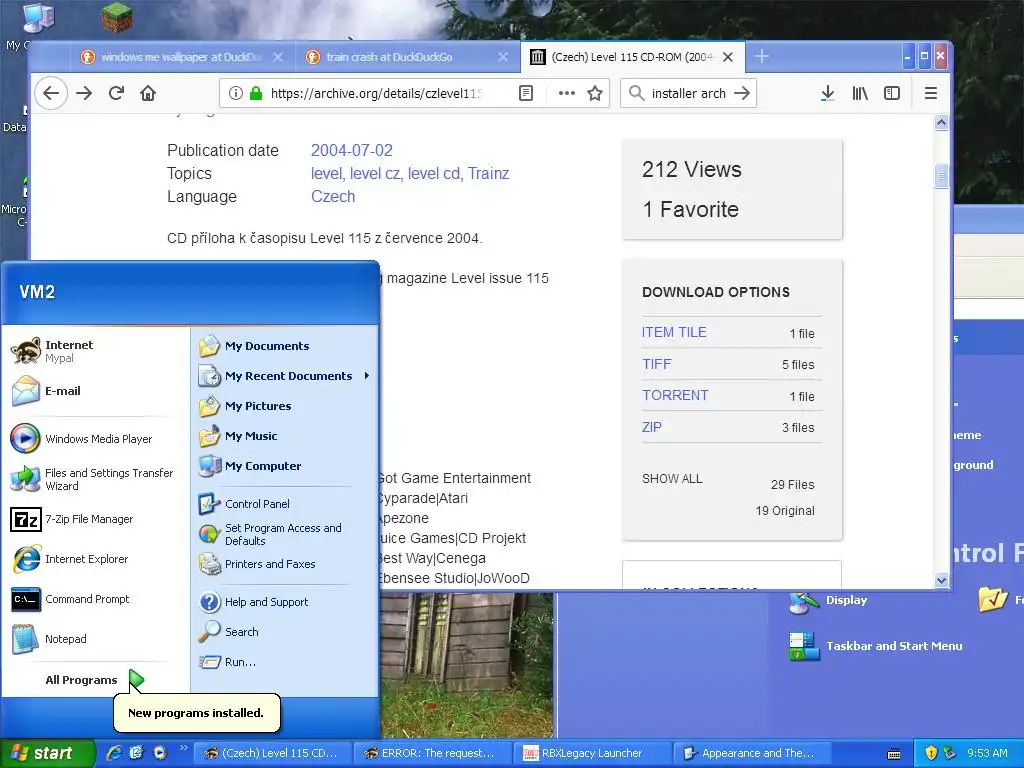The image size is (1024, 768).
Task: Expand My Recent Documents submenu
Action: pyautogui.click(x=285, y=376)
